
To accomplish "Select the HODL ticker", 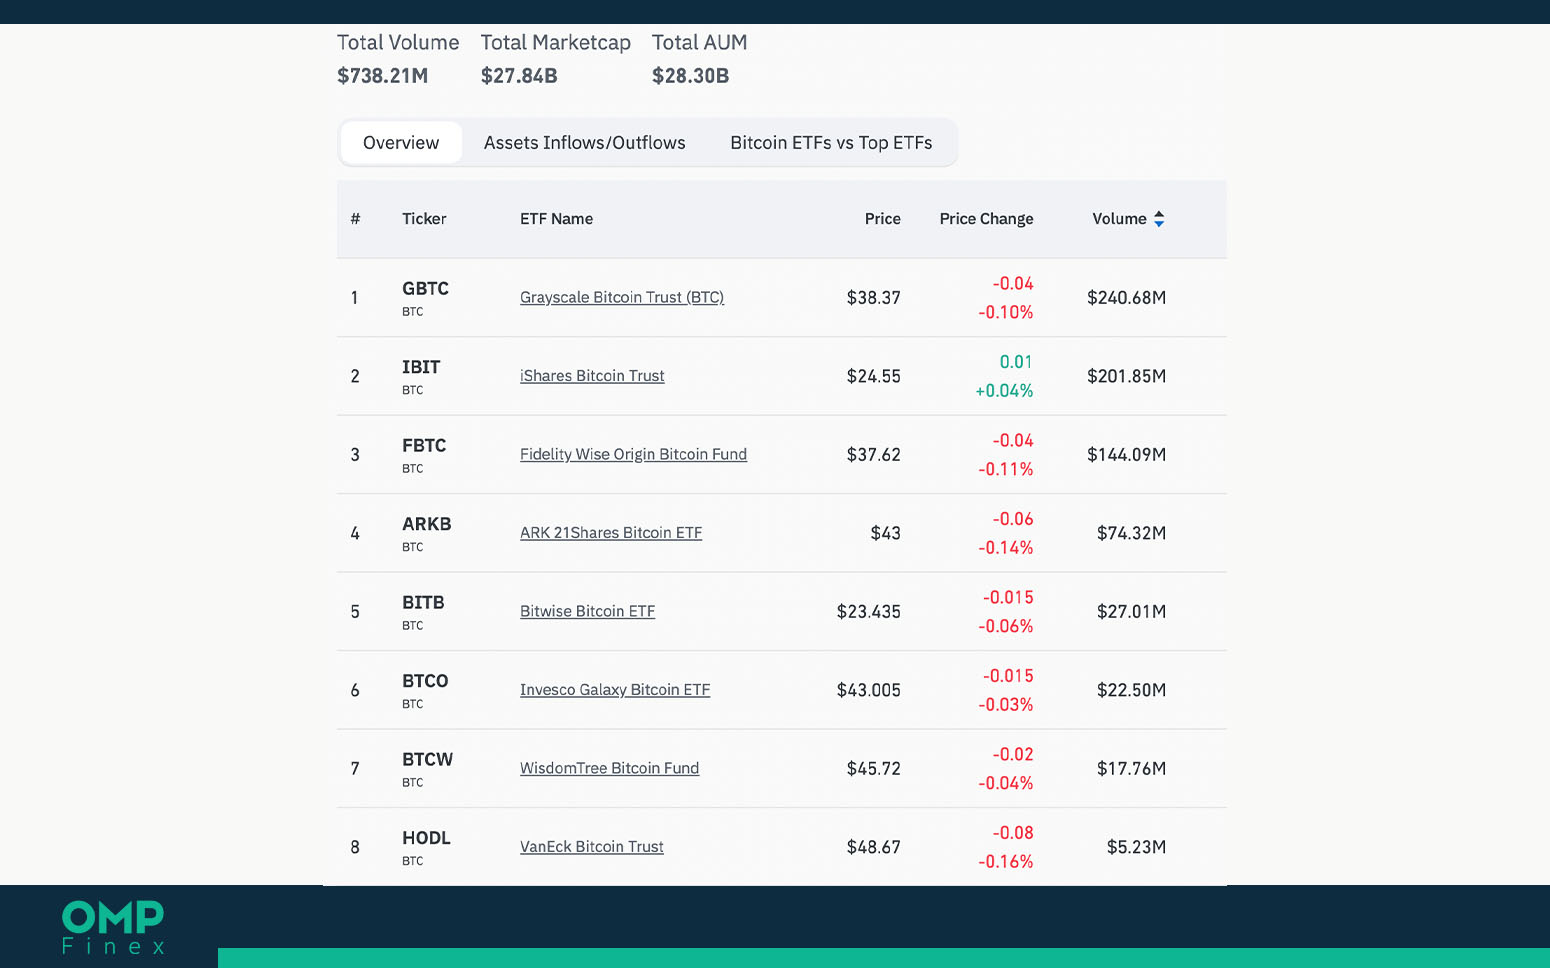I will (426, 838).
